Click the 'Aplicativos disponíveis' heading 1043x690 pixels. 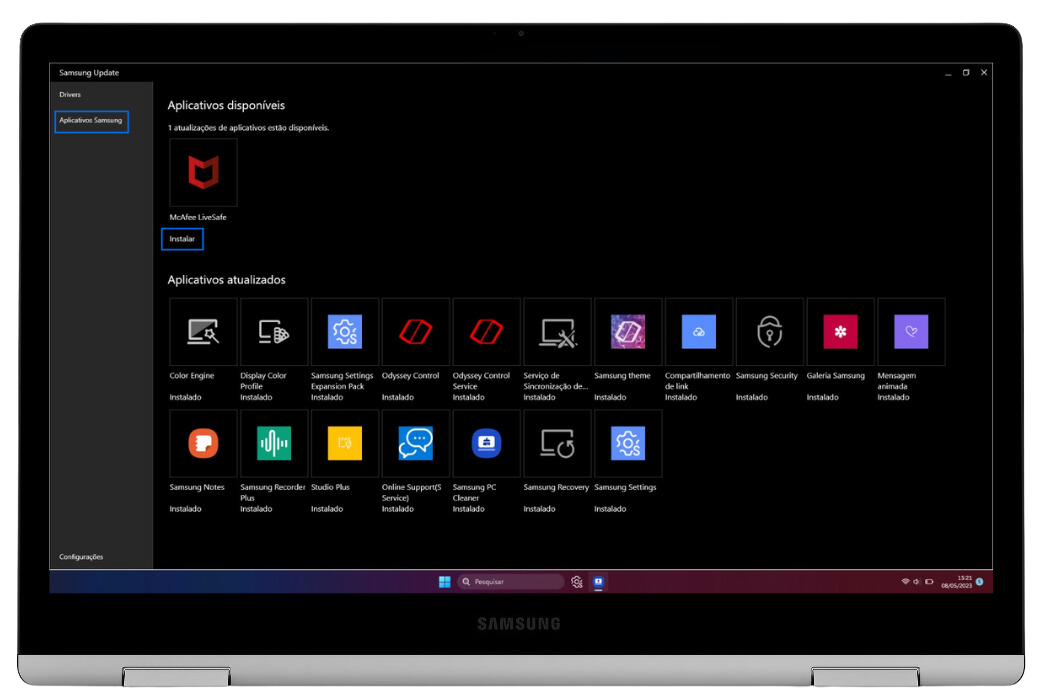click(x=226, y=105)
